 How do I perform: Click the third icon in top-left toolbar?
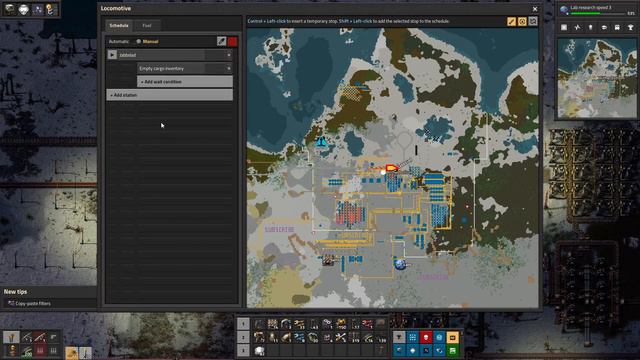[x=38, y=9]
